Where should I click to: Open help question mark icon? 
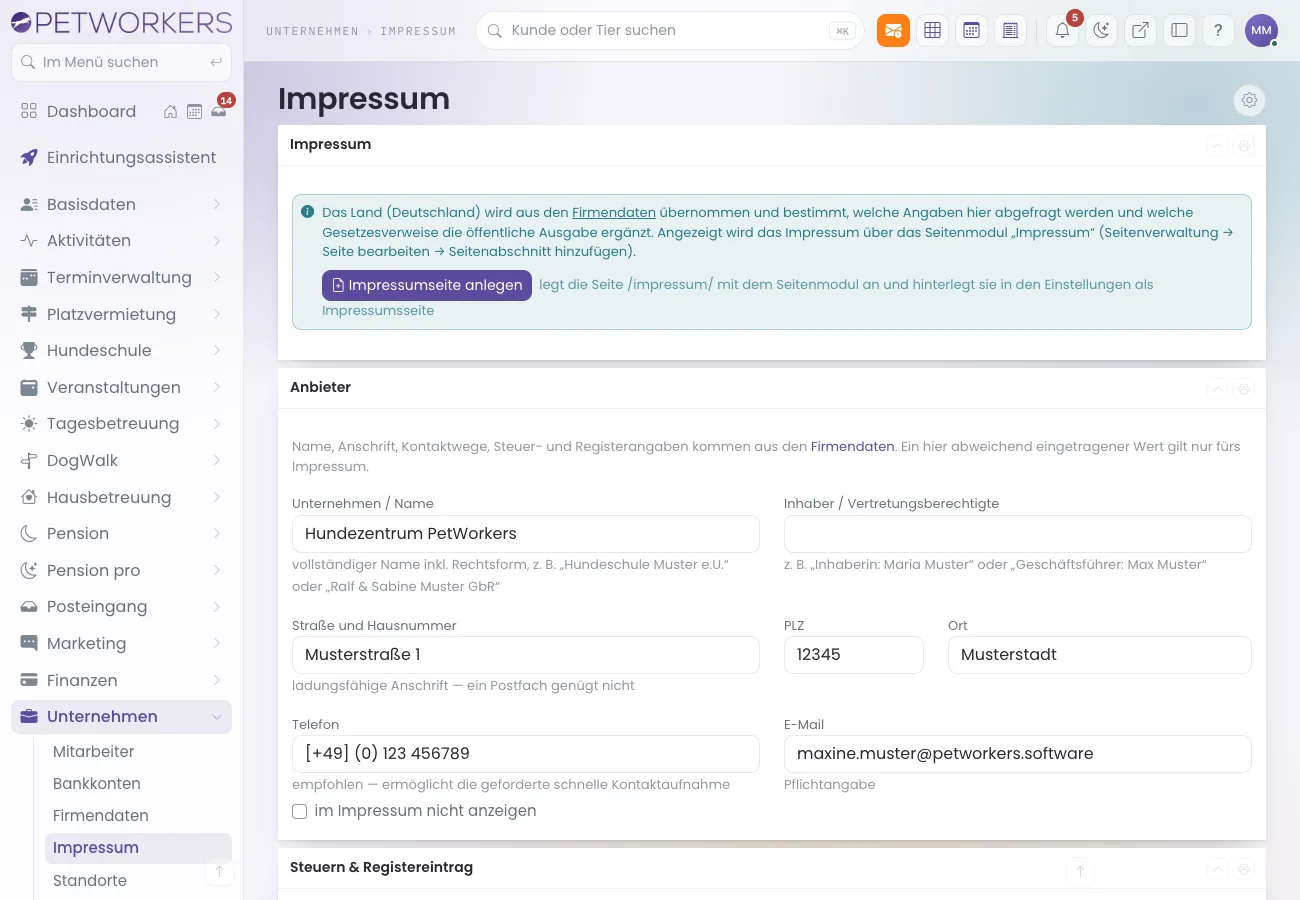point(1218,30)
